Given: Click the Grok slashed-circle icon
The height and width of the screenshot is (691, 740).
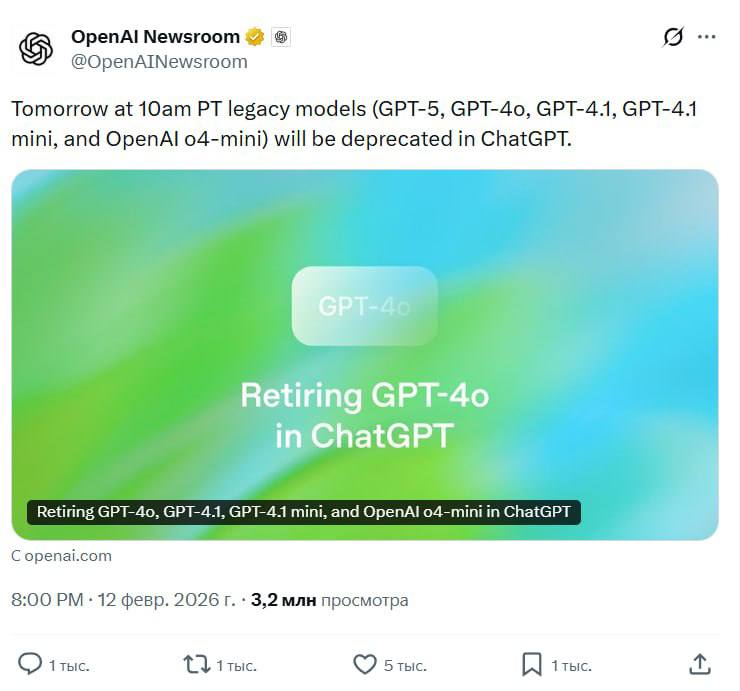Looking at the screenshot, I should [673, 37].
